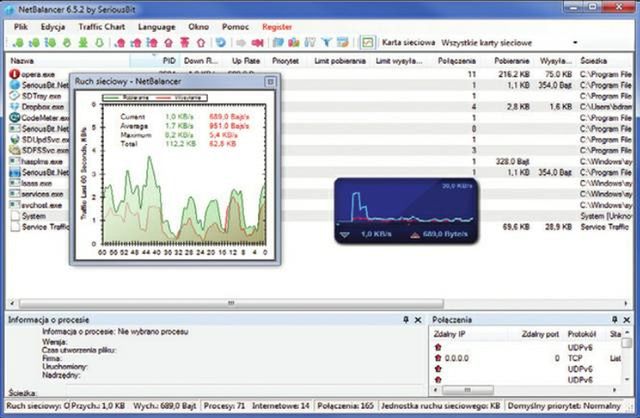
Task: Click the blue book toolbar icon
Action: pyautogui.click(x=278, y=42)
